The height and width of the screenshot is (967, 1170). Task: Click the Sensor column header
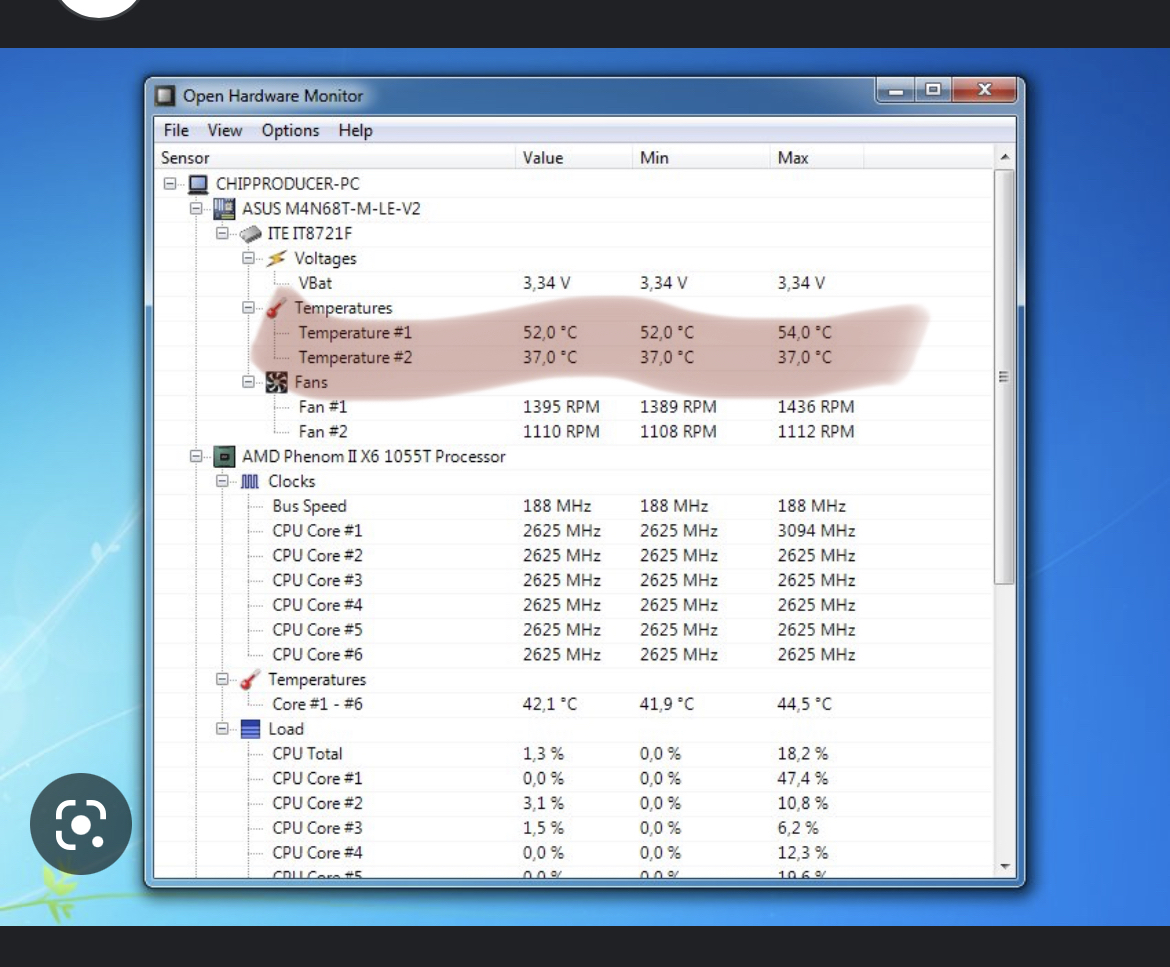[334, 157]
